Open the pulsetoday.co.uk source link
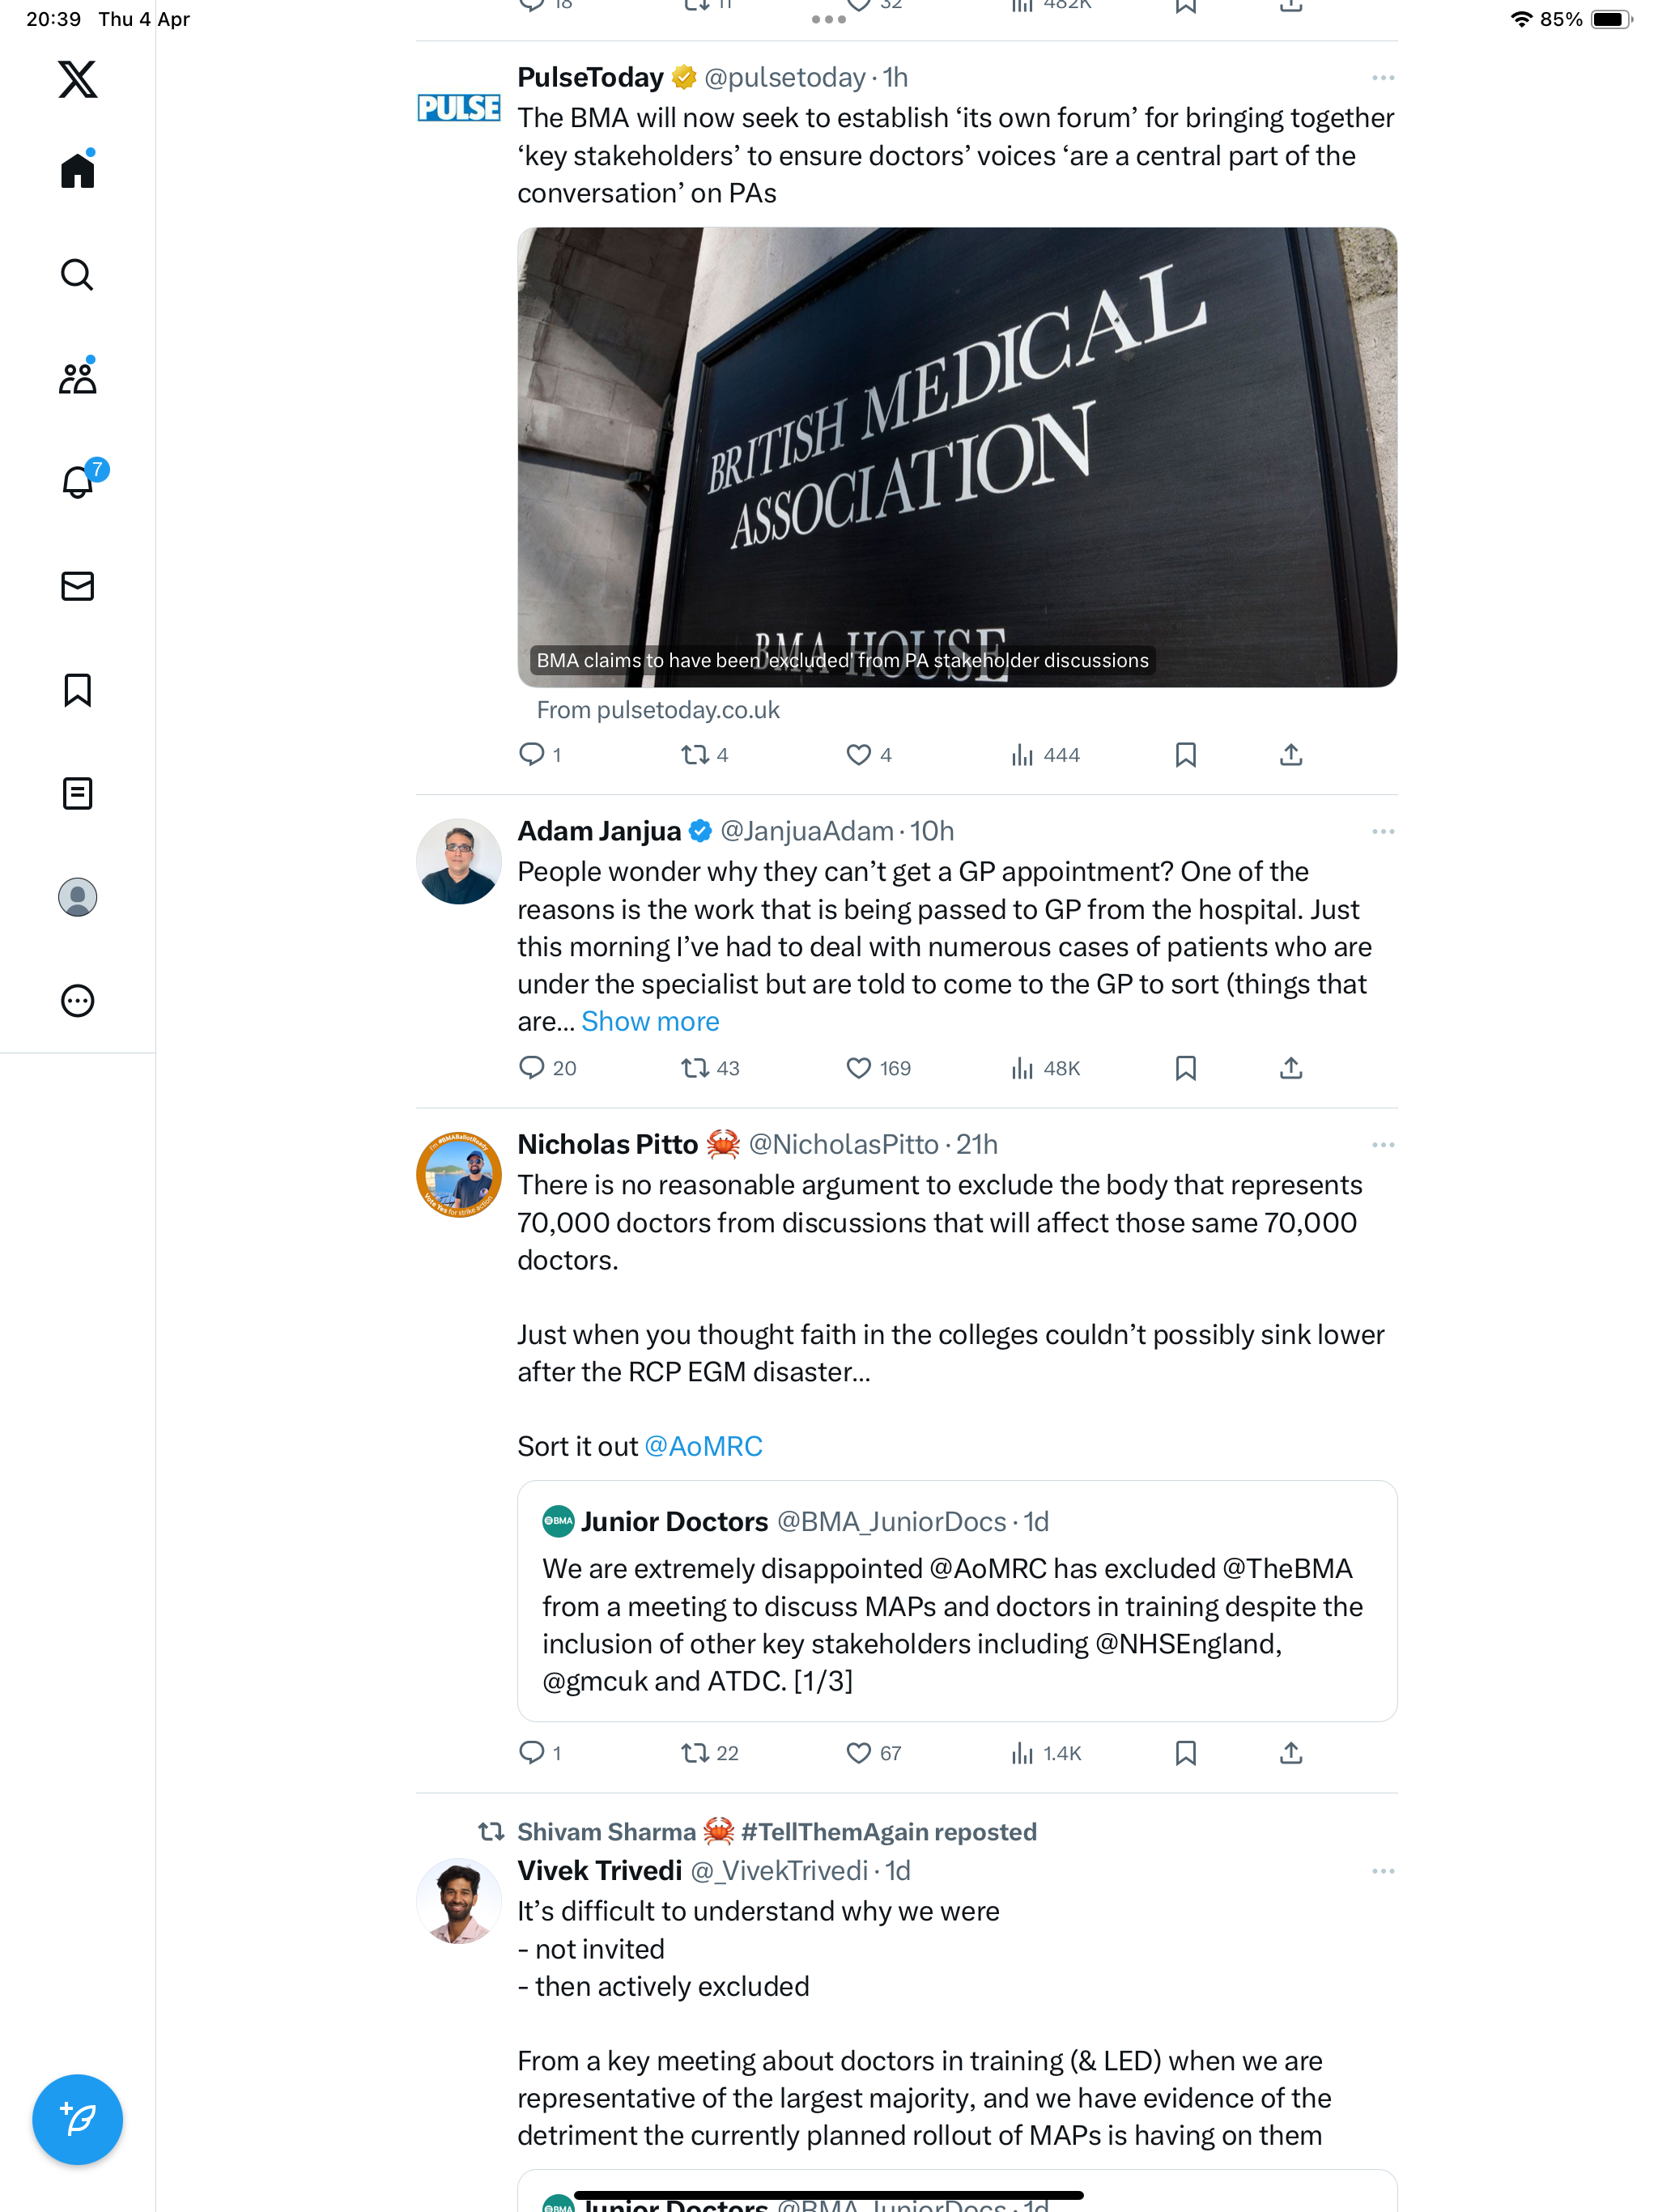This screenshot has height=2212, width=1658. pyautogui.click(x=658, y=710)
